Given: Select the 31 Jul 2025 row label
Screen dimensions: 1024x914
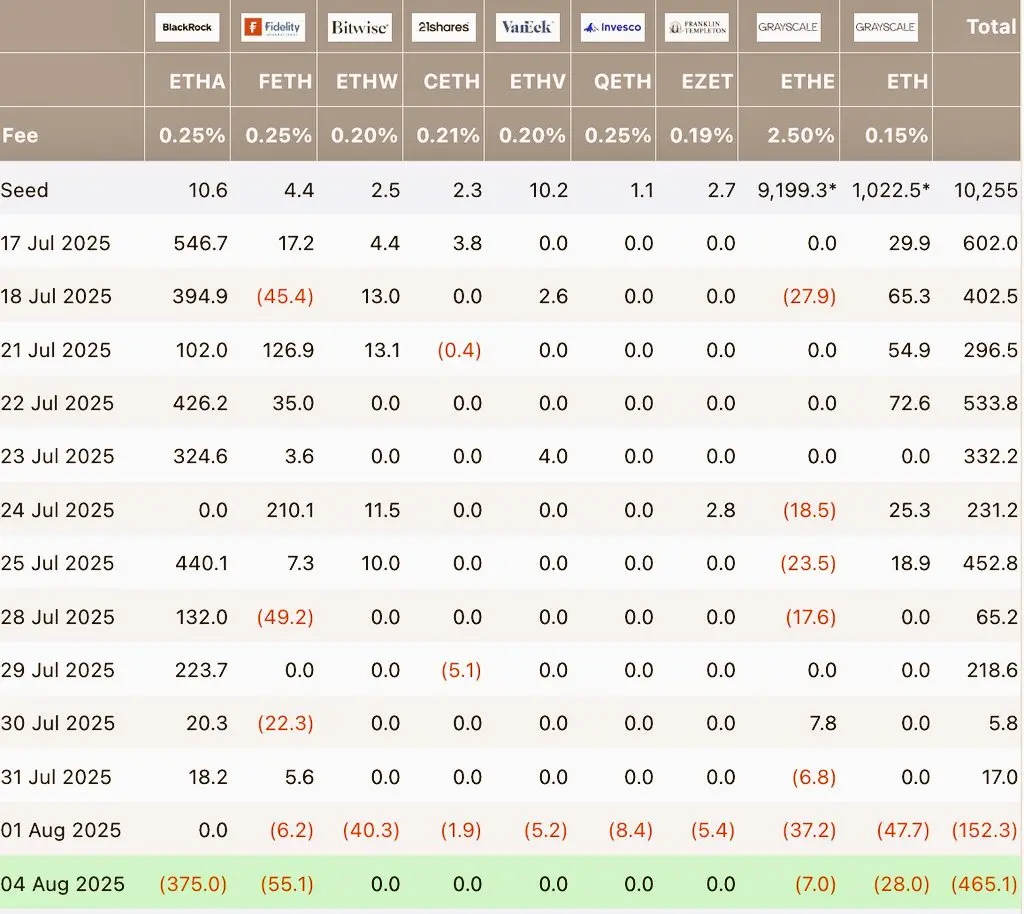Looking at the screenshot, I should point(56,777).
